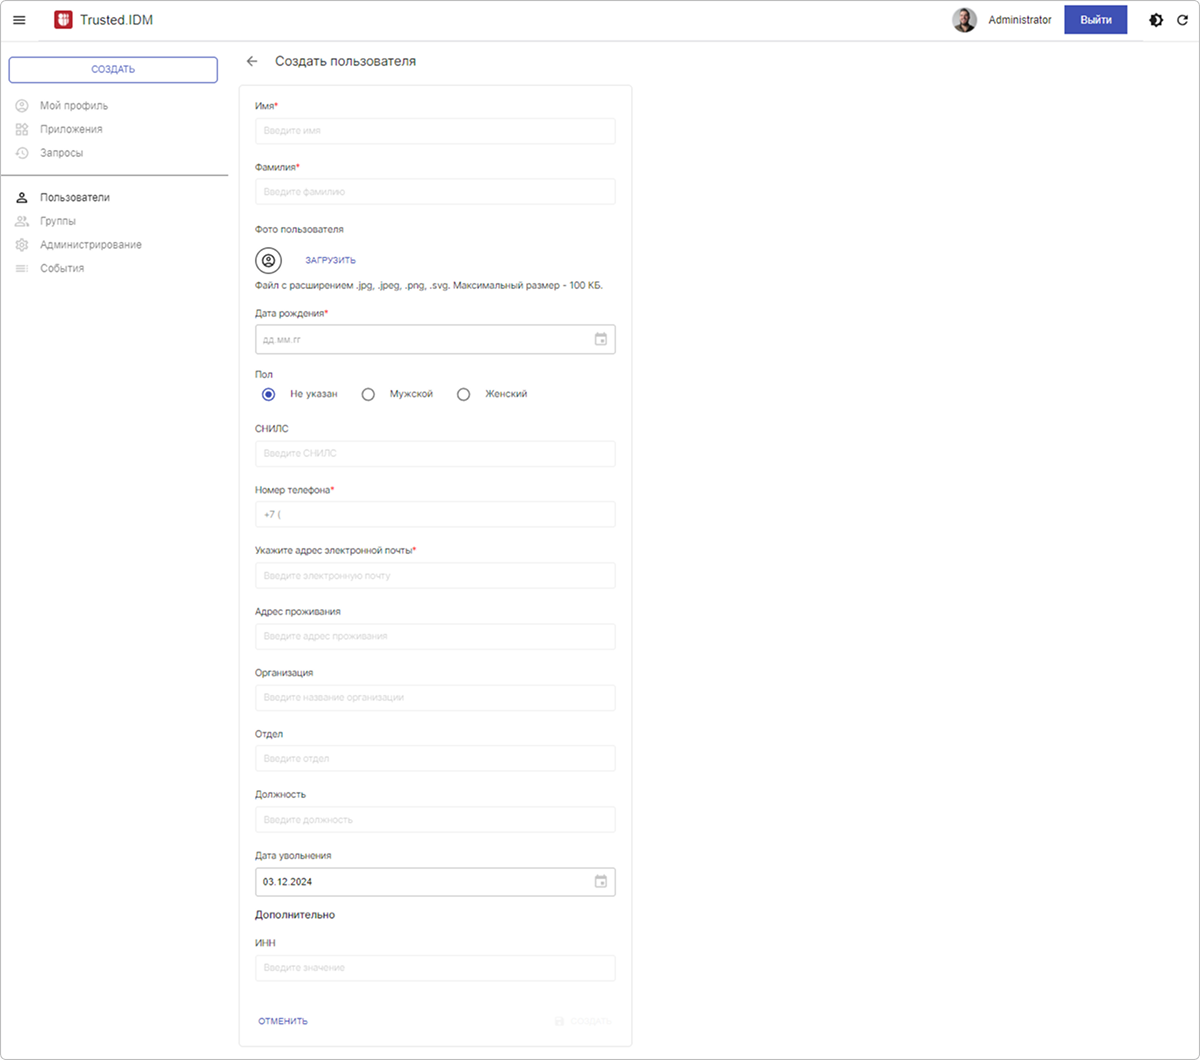Focus the Фамилия input field

[x=435, y=192]
